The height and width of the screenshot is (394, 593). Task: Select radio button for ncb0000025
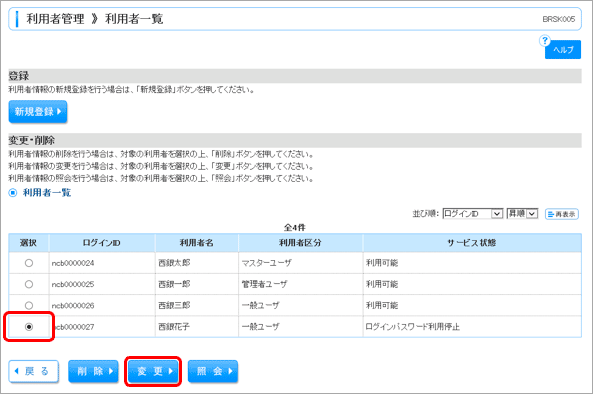(x=29, y=284)
